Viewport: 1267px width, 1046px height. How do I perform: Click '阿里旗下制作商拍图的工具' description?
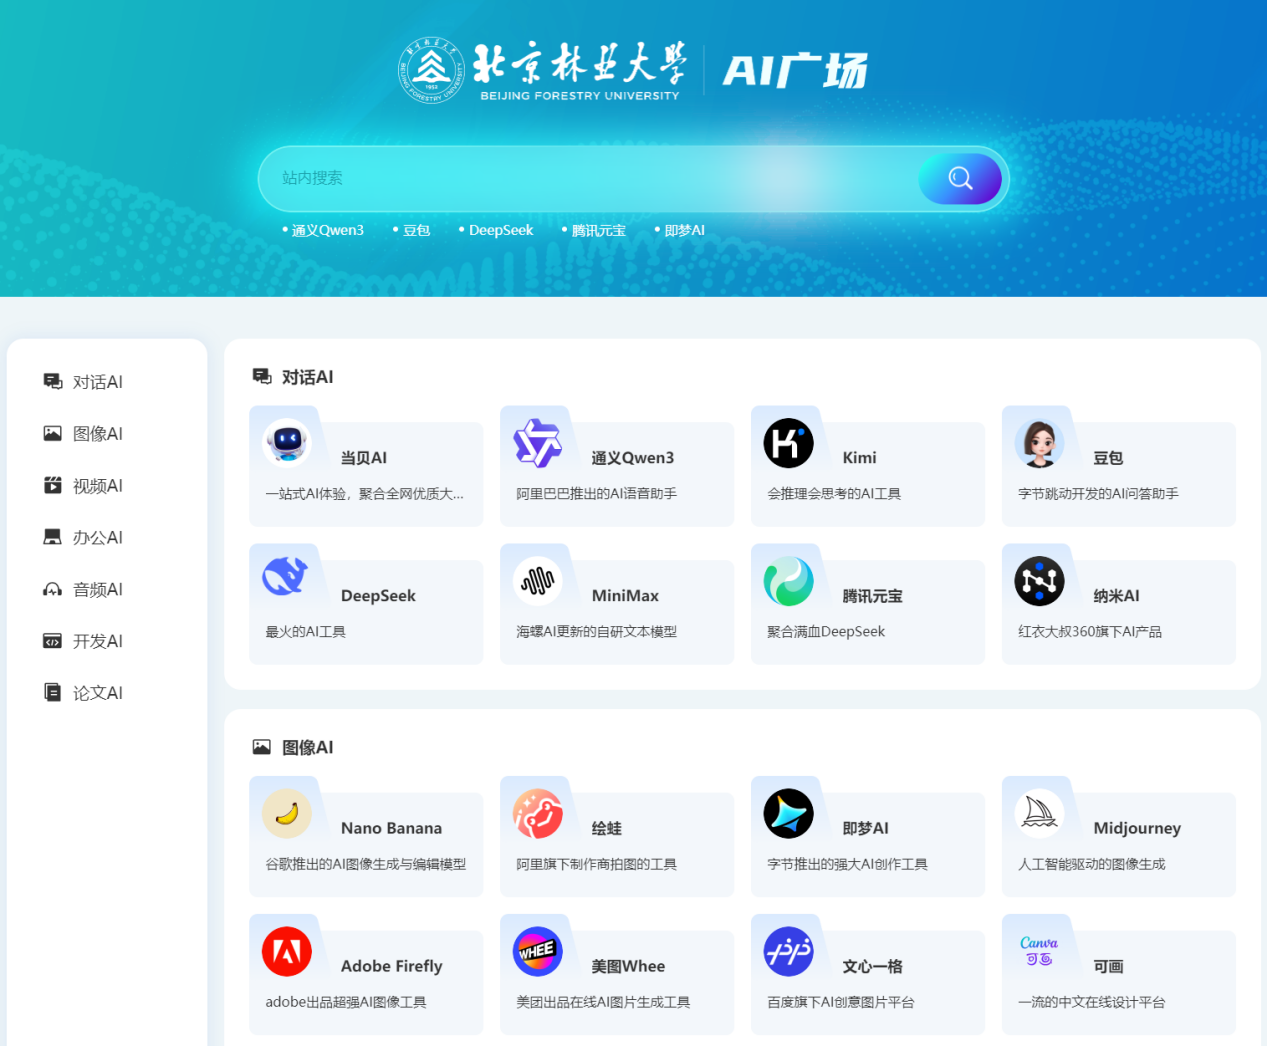(597, 865)
